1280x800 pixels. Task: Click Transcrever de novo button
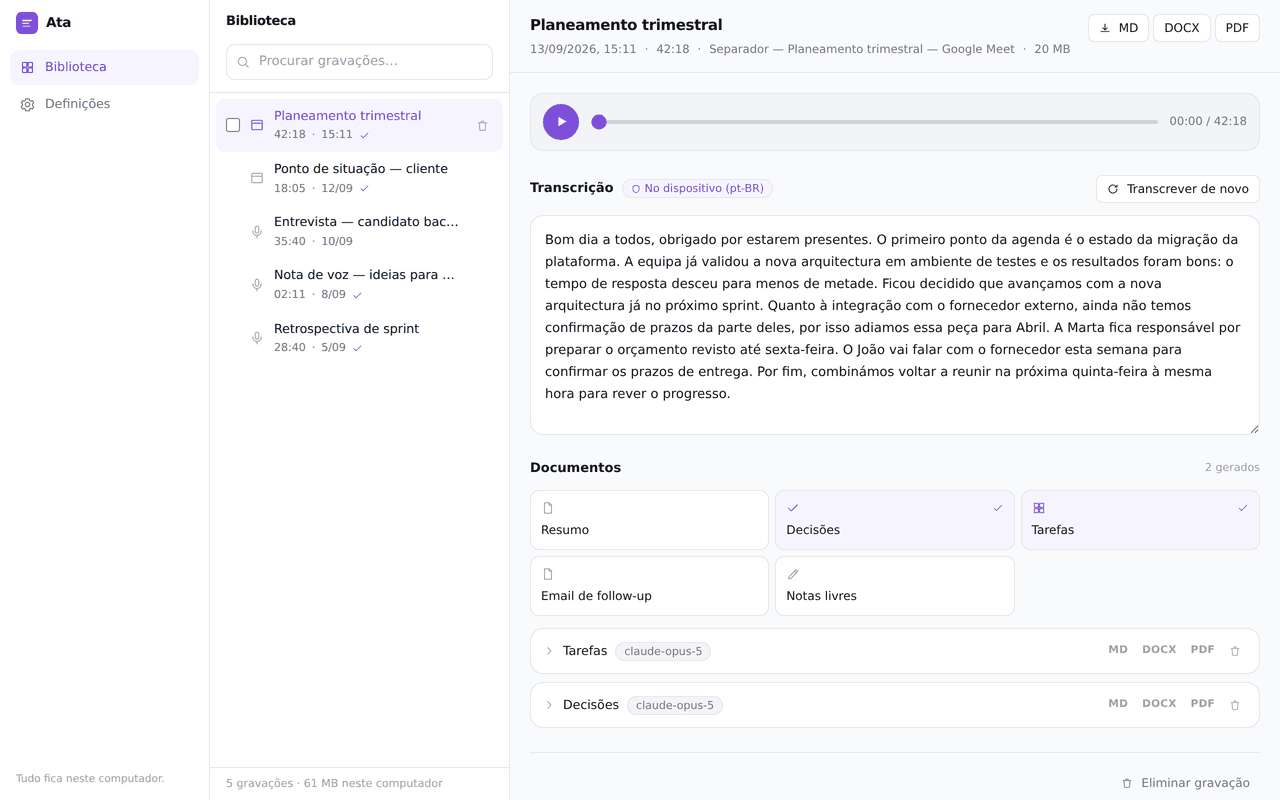click(x=1177, y=189)
